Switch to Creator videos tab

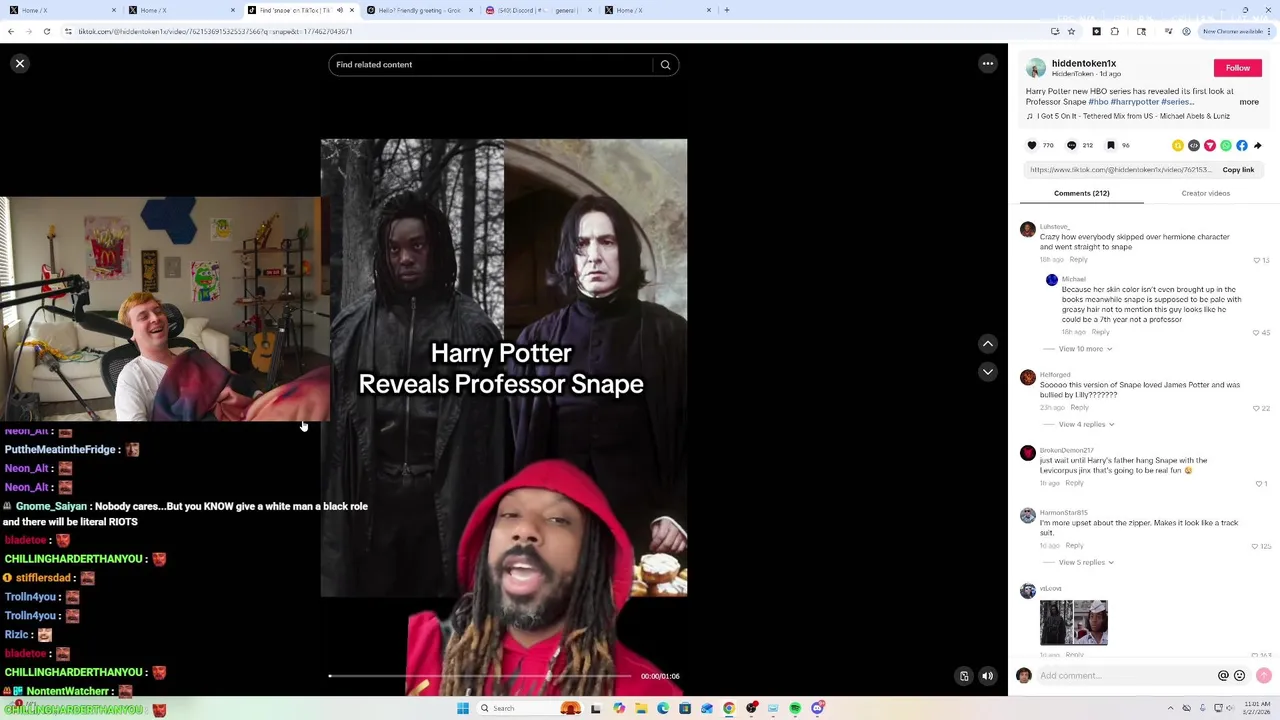[1205, 193]
